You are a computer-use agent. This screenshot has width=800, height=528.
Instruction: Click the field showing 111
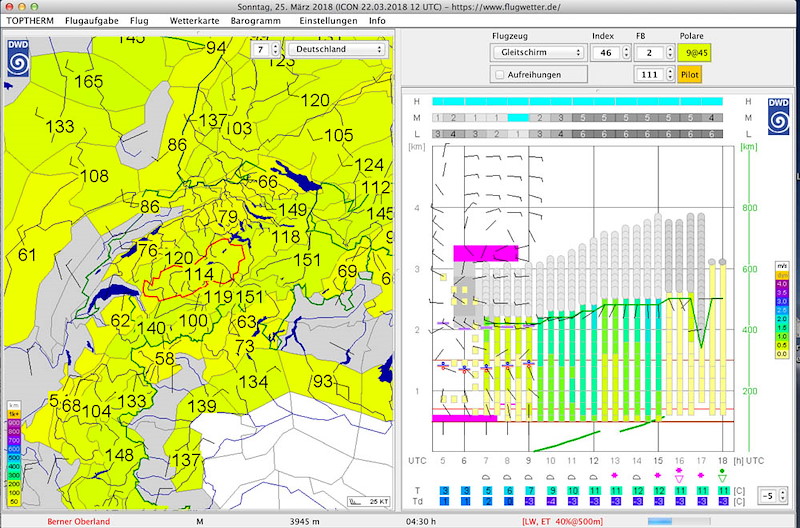coord(649,74)
